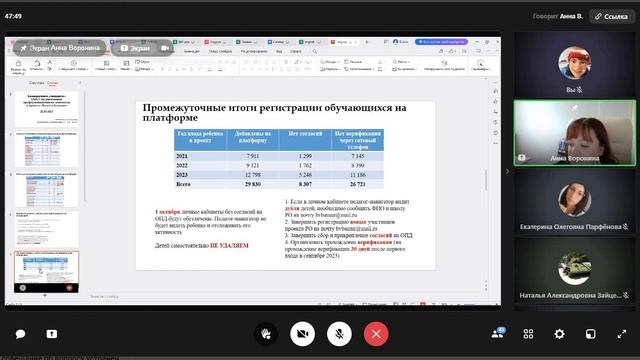Viewport: 640px width, 360px height.
Task: Click the add slide plus below thumbnails
Action: 45,295
